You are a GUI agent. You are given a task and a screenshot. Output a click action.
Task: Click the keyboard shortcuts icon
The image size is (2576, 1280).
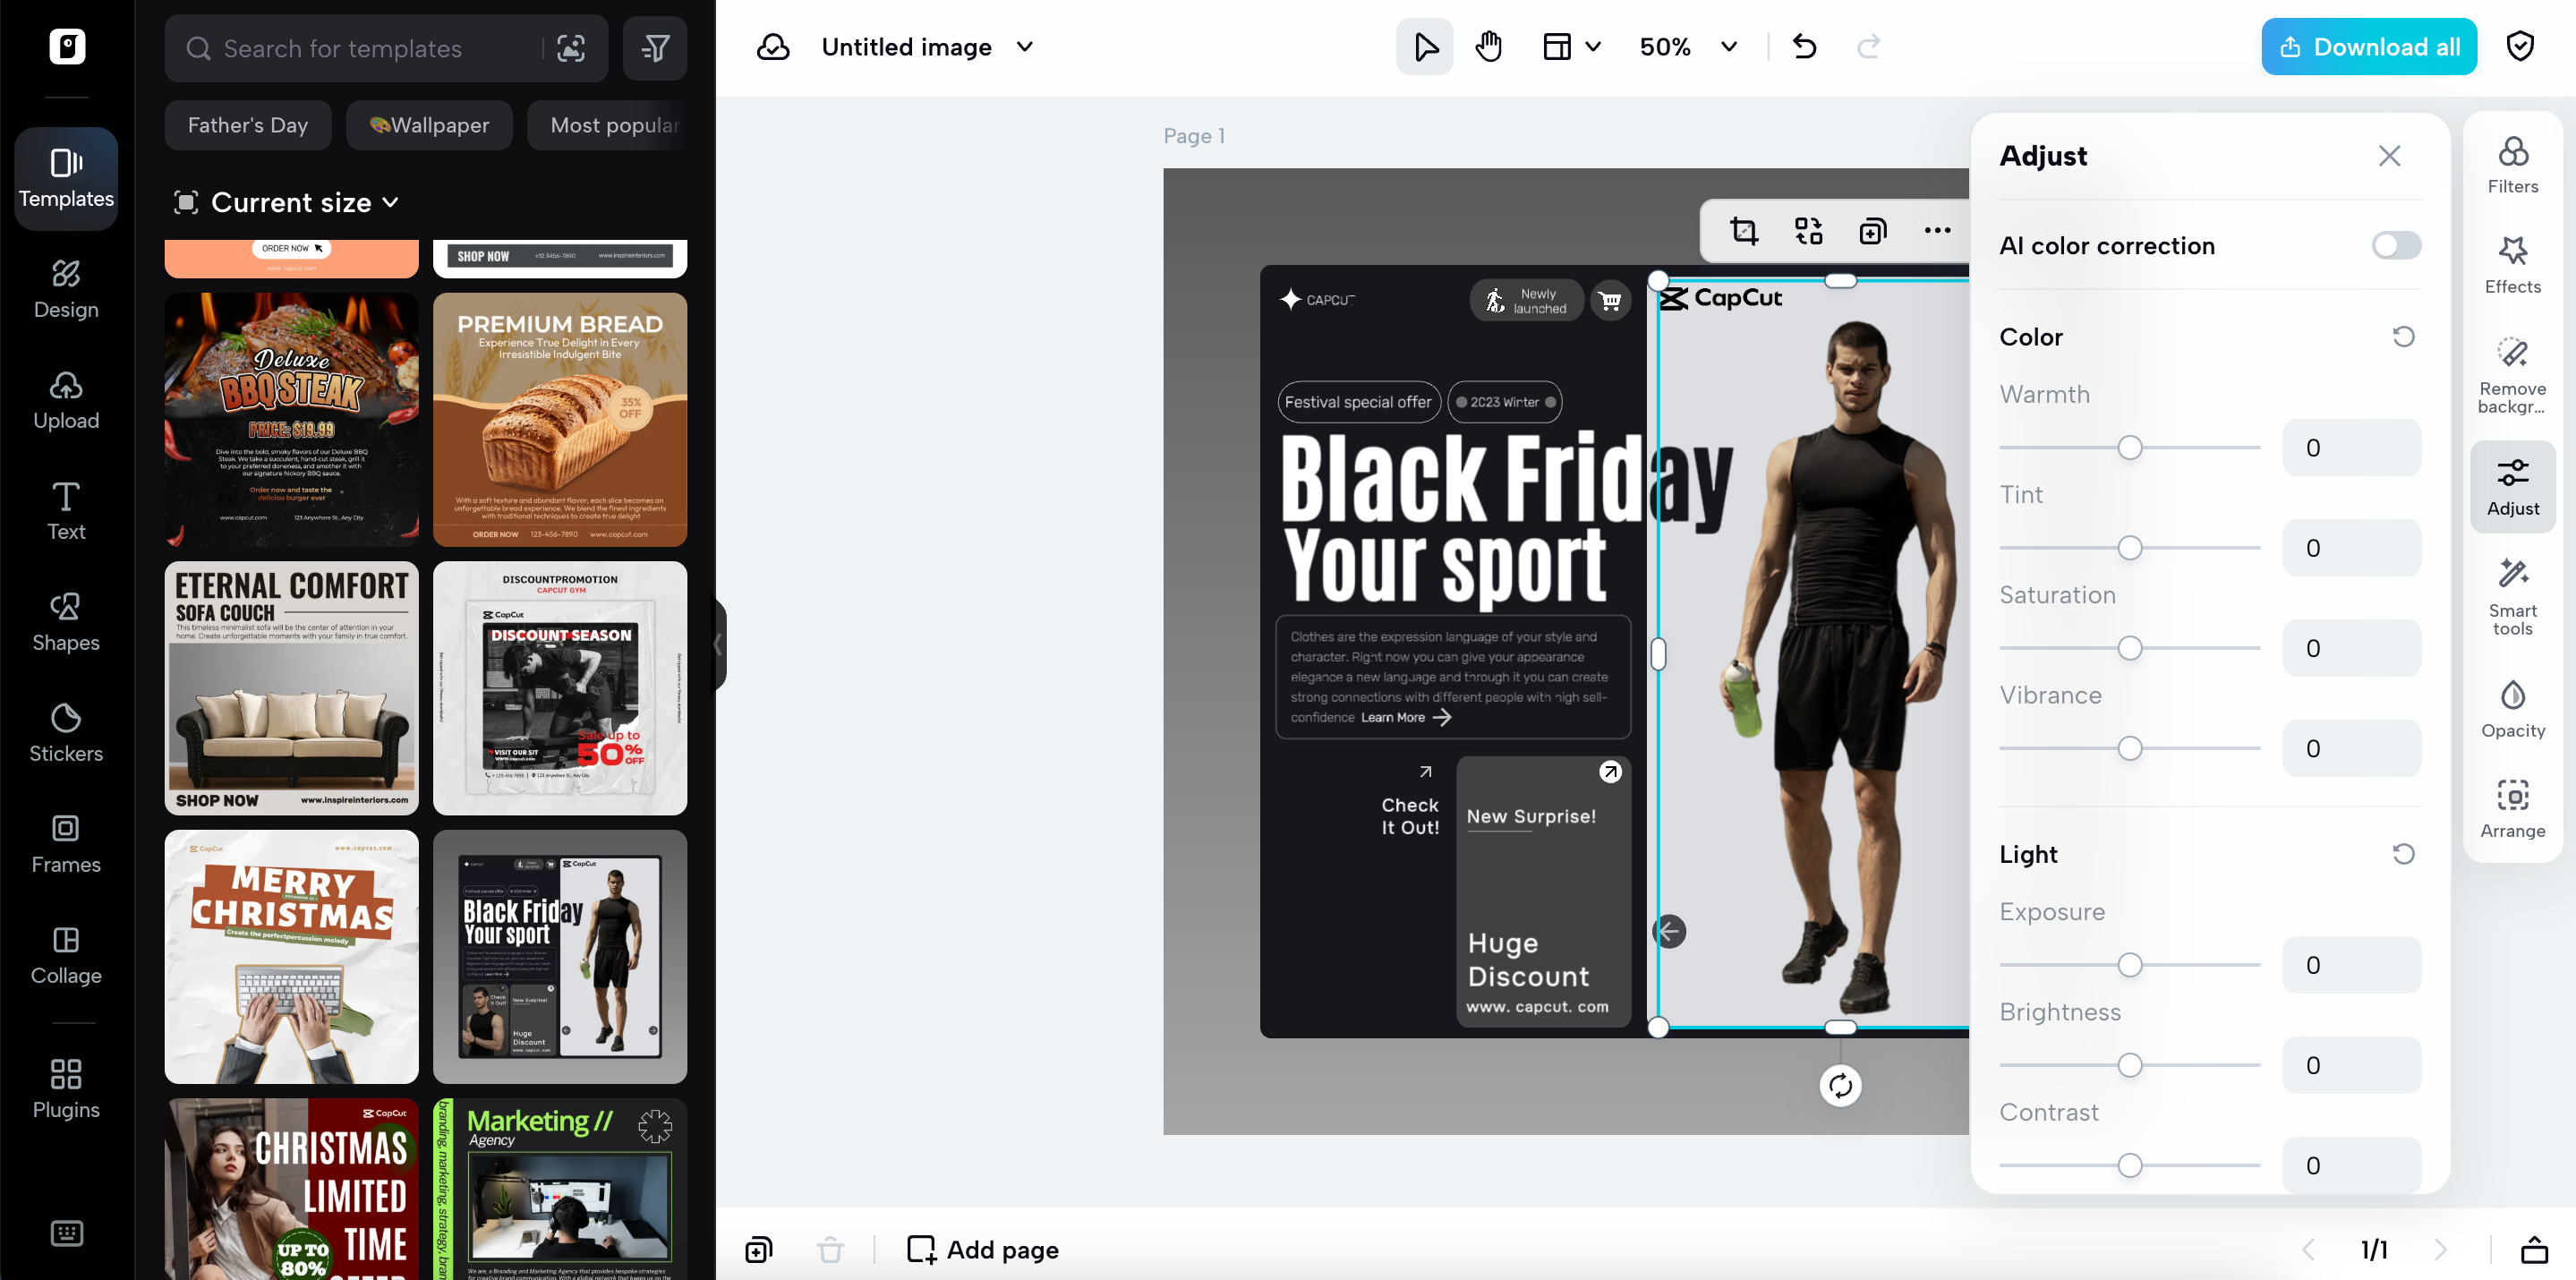click(66, 1233)
